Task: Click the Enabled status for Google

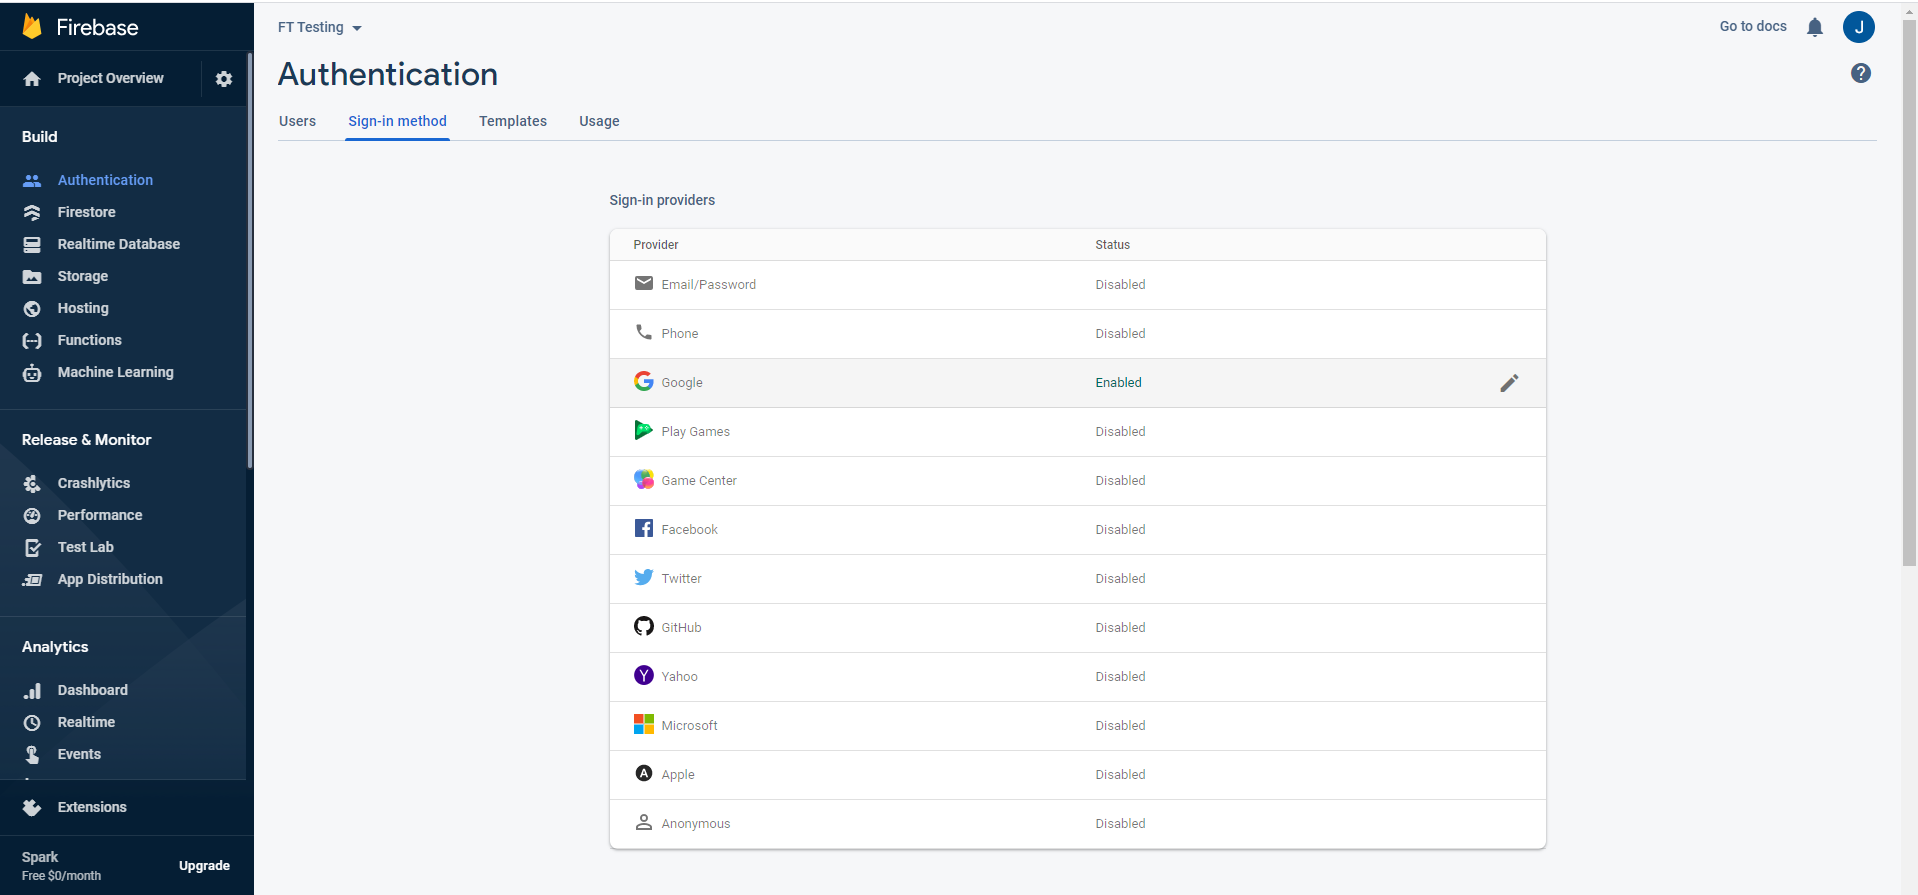Action: (x=1118, y=383)
